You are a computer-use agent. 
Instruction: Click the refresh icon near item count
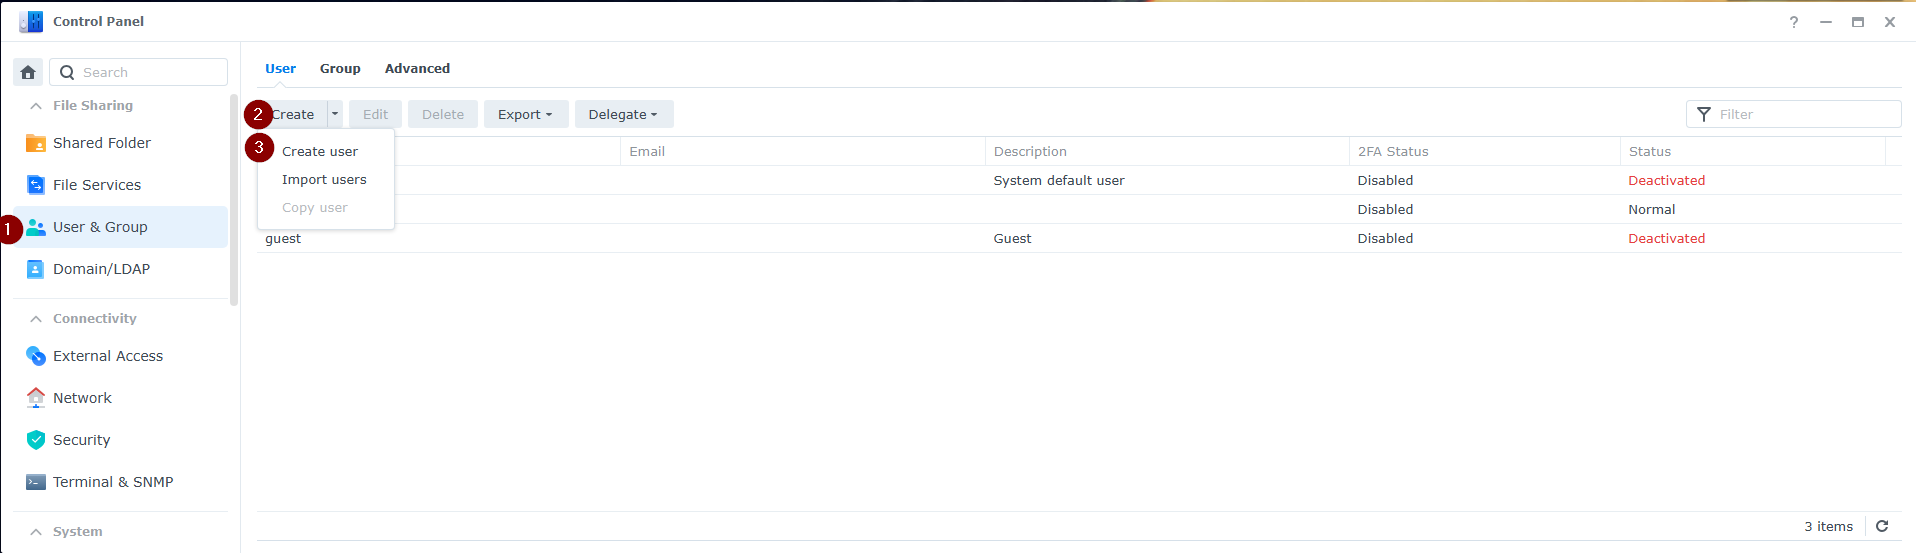[x=1882, y=526]
